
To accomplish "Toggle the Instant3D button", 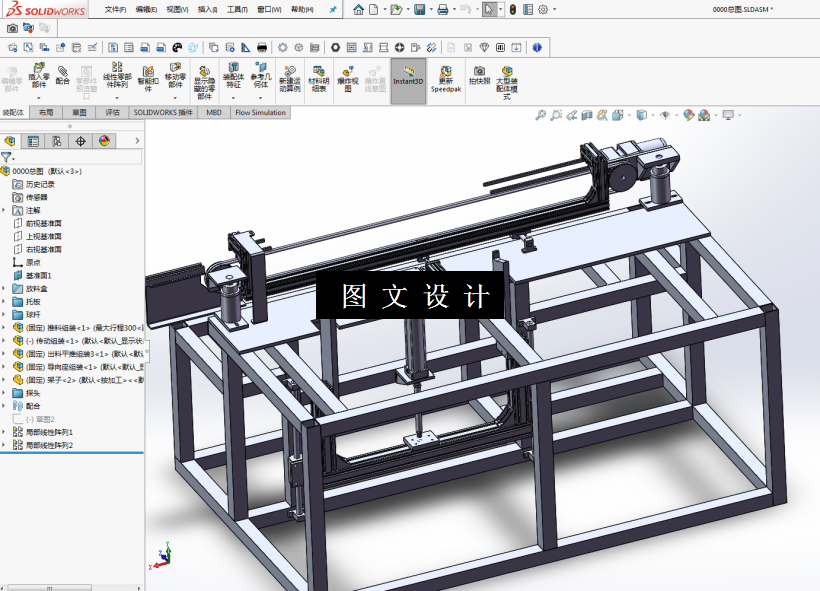I will 408,81.
